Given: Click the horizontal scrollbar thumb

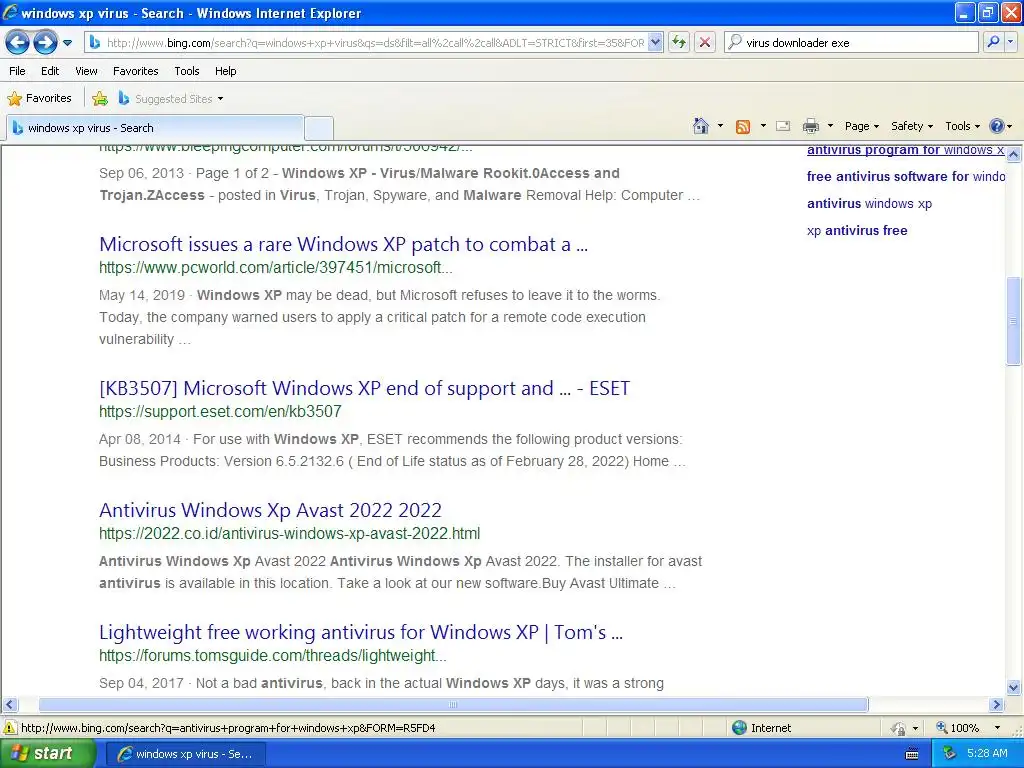Looking at the screenshot, I should [453, 705].
